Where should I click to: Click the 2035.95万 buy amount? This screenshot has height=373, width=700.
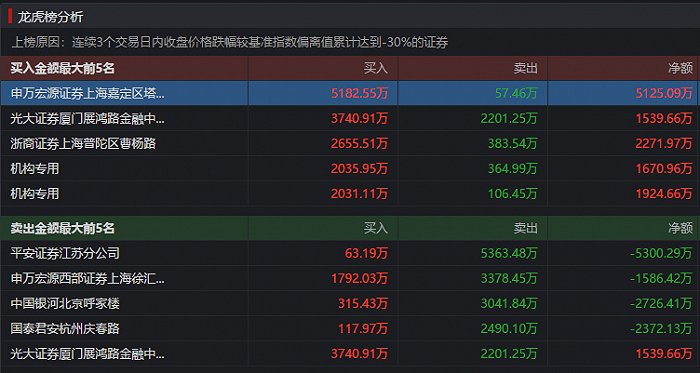(359, 169)
